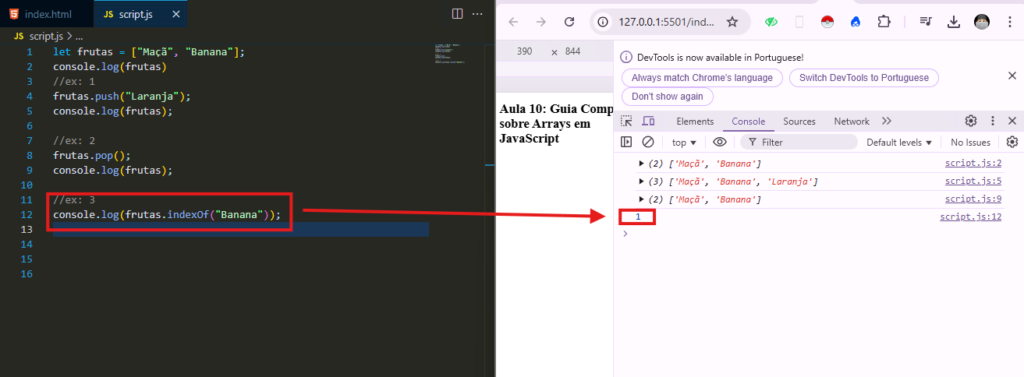This screenshot has width=1024, height=377.
Task: Click the live expression eye icon
Action: 720,142
